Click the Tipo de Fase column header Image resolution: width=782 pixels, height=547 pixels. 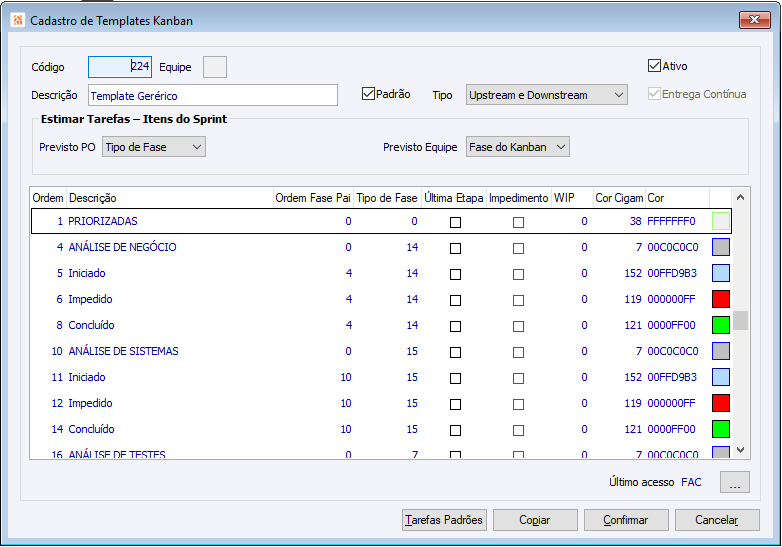(387, 198)
